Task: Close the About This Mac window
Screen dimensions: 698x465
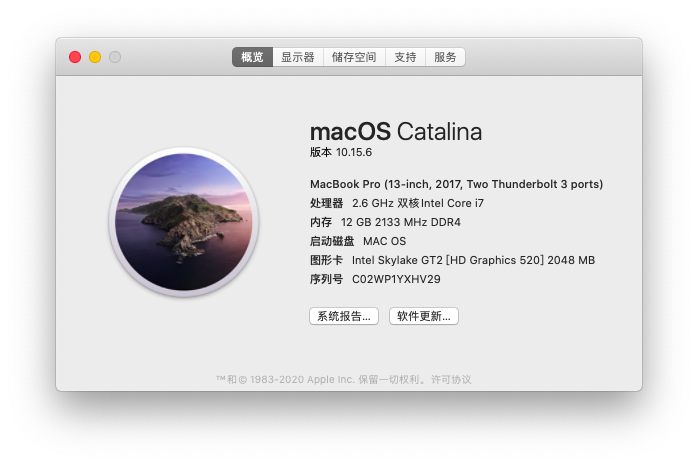Action: point(75,57)
